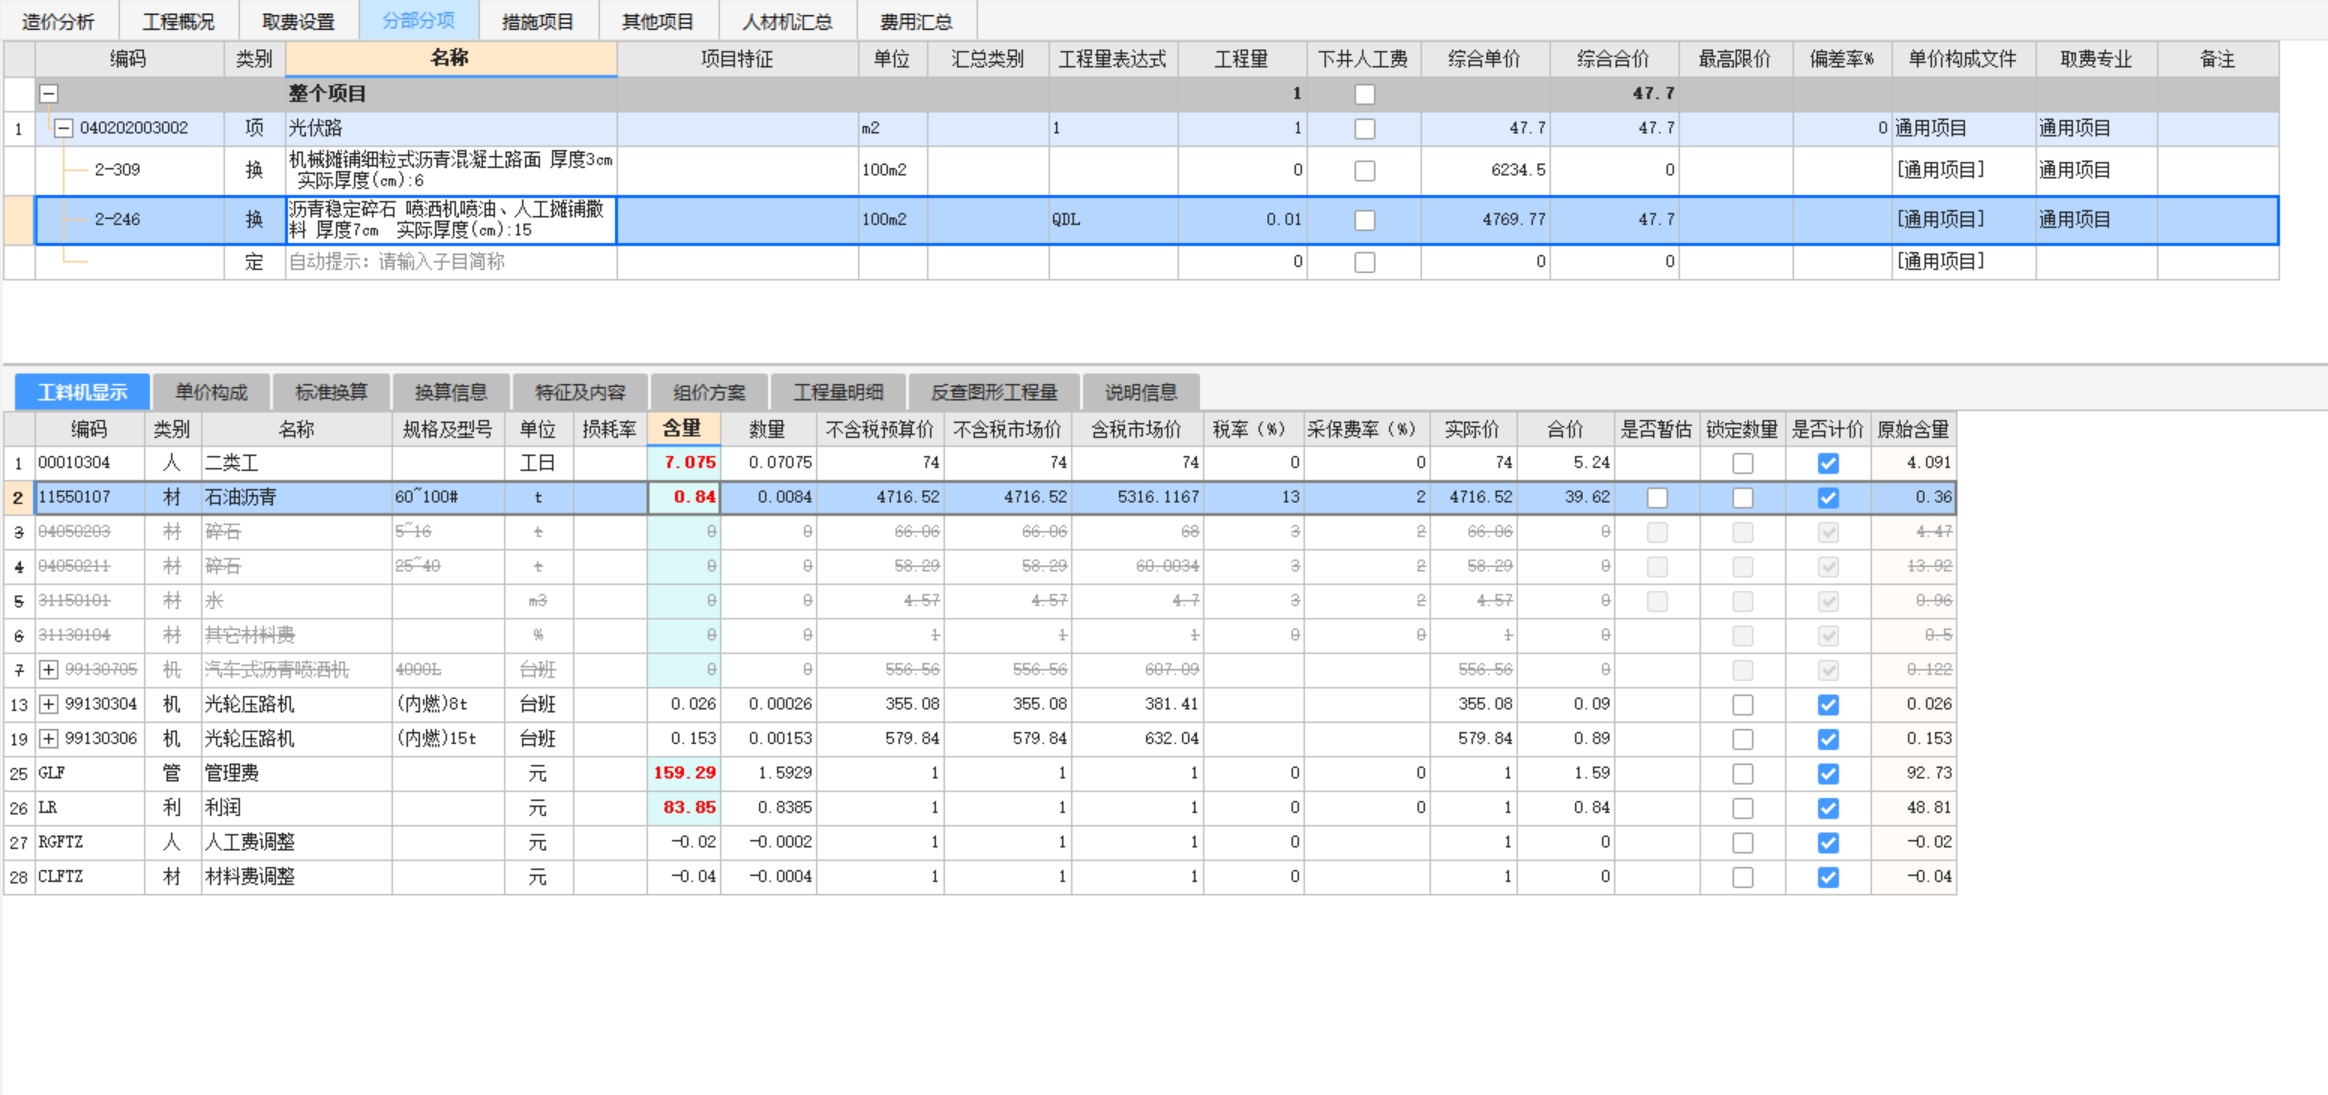Expand material row 99130304 光轮压路机

(x=48, y=704)
